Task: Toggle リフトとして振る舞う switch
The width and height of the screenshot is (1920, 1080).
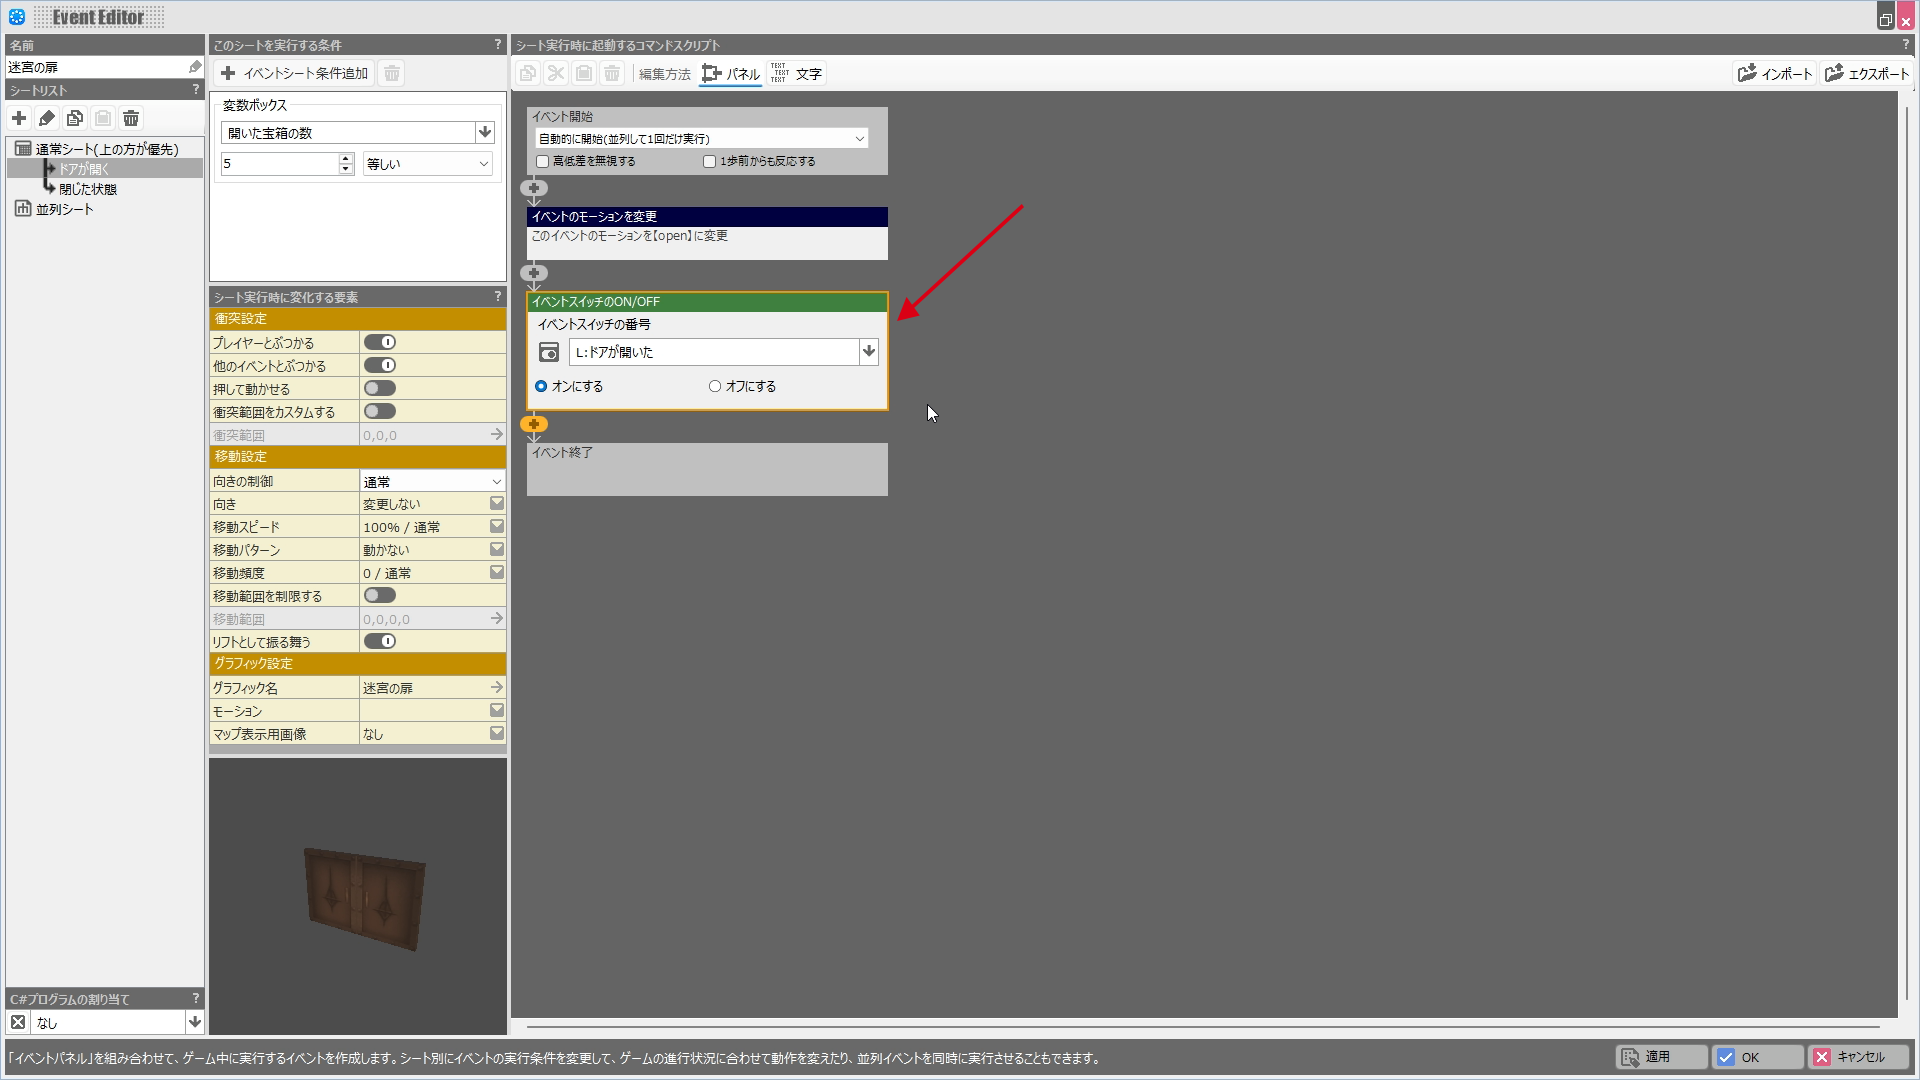Action: click(380, 641)
